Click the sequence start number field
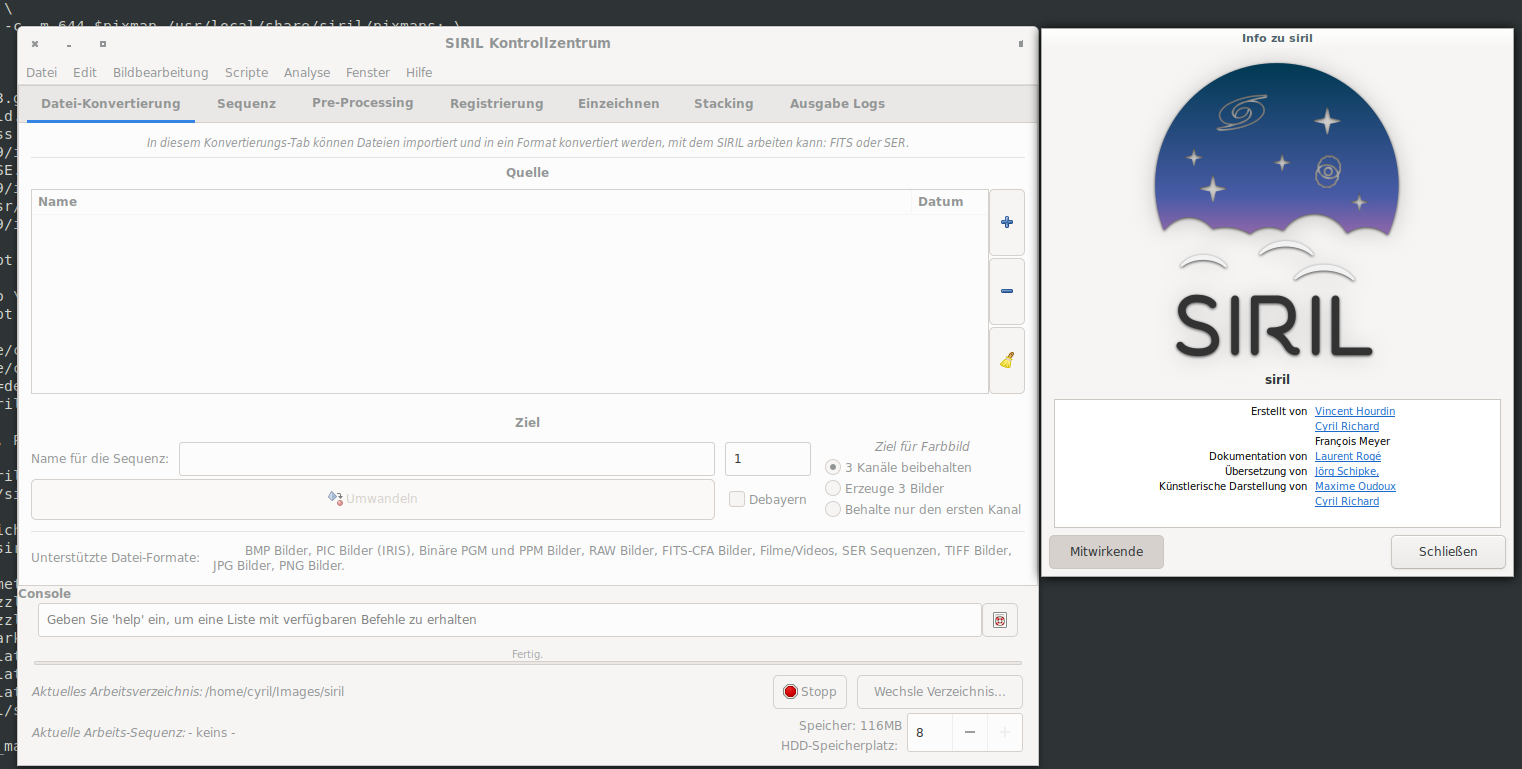The image size is (1522, 769). 767,459
